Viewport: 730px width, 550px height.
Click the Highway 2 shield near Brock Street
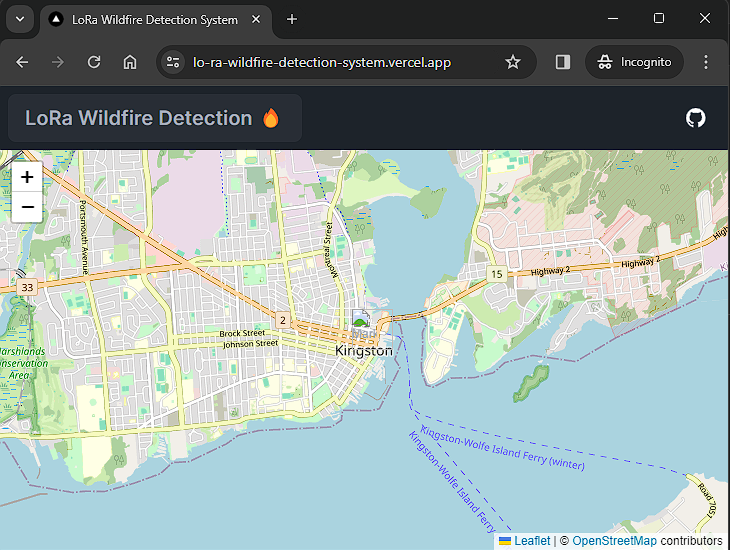coord(283,320)
